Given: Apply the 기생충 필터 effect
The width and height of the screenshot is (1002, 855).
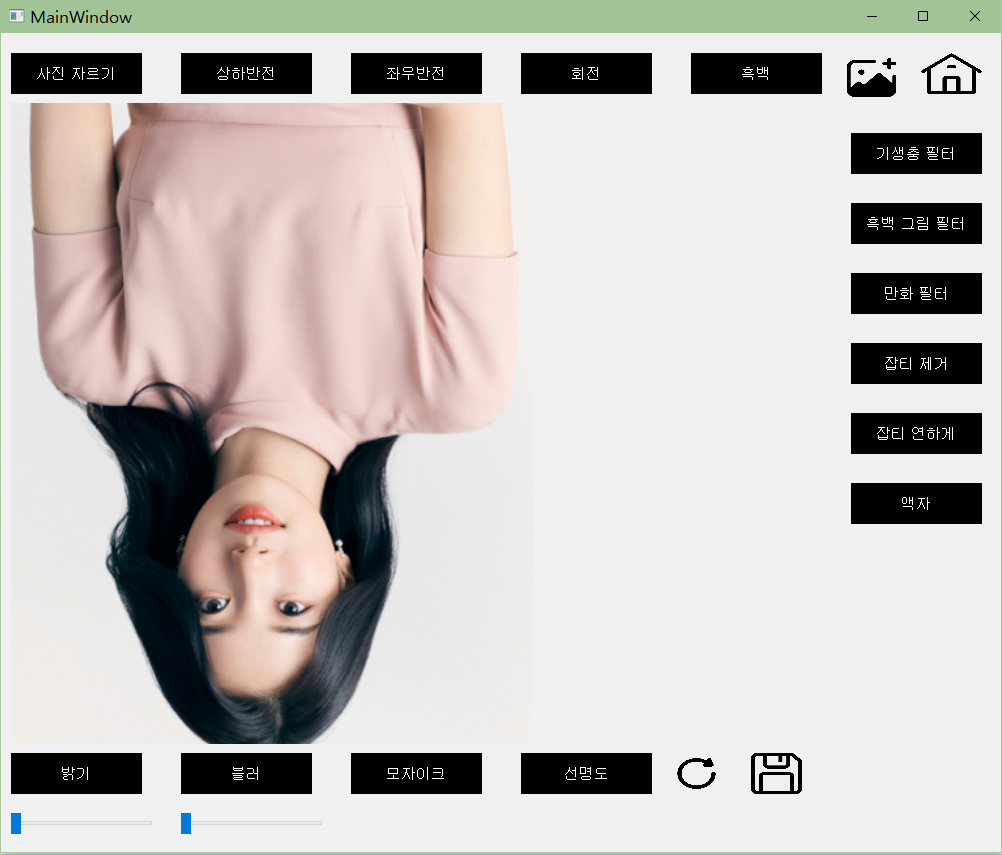Looking at the screenshot, I should click(x=916, y=153).
